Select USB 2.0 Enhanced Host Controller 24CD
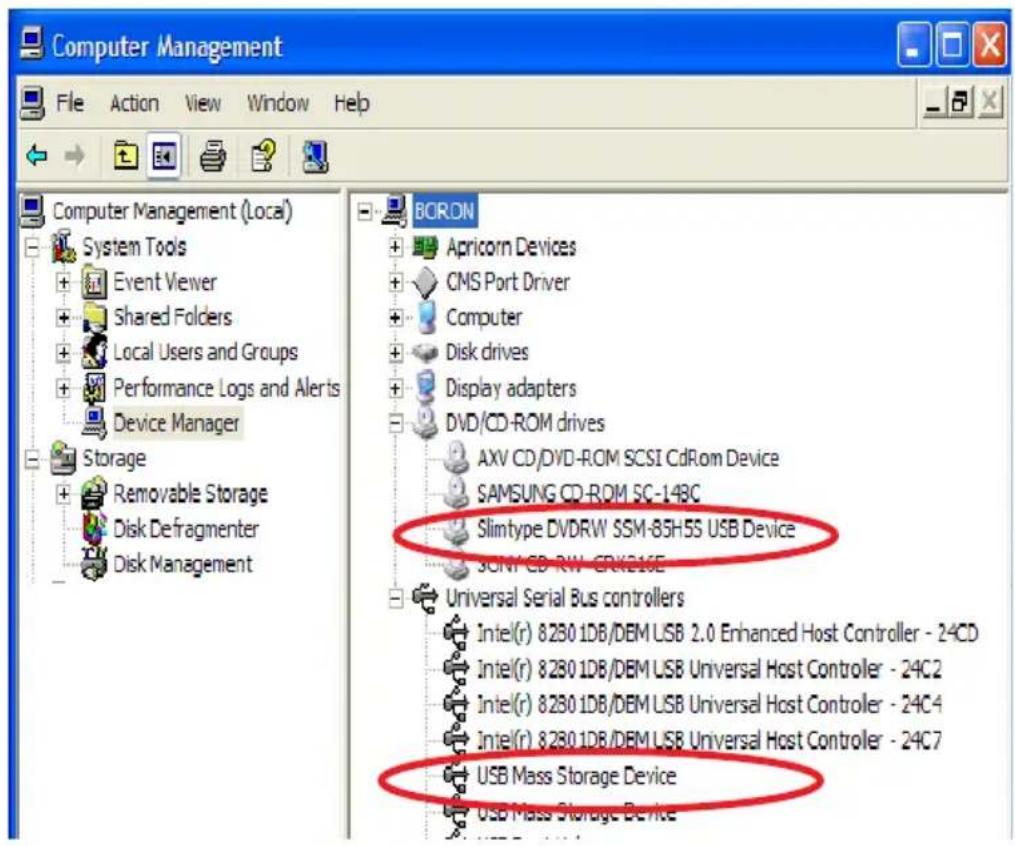 pyautogui.click(x=727, y=632)
